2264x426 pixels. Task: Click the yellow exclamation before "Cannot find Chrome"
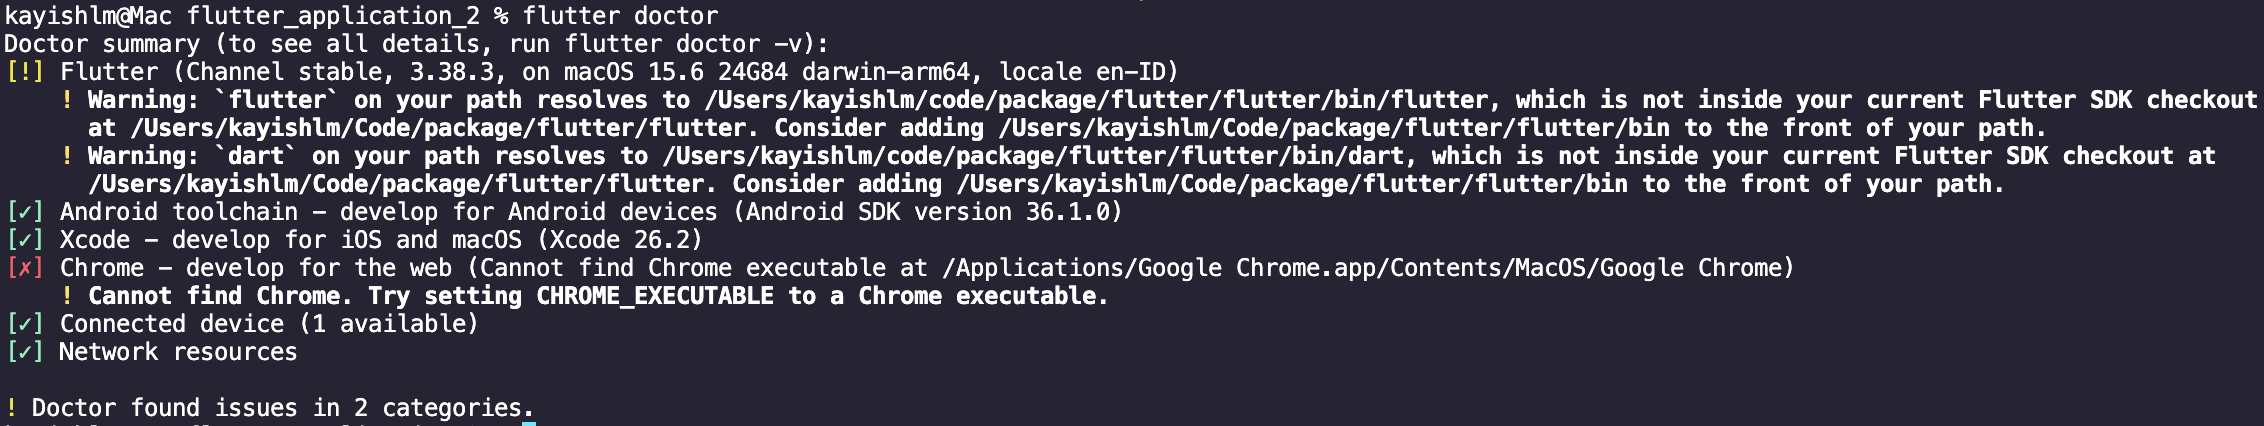(67, 296)
